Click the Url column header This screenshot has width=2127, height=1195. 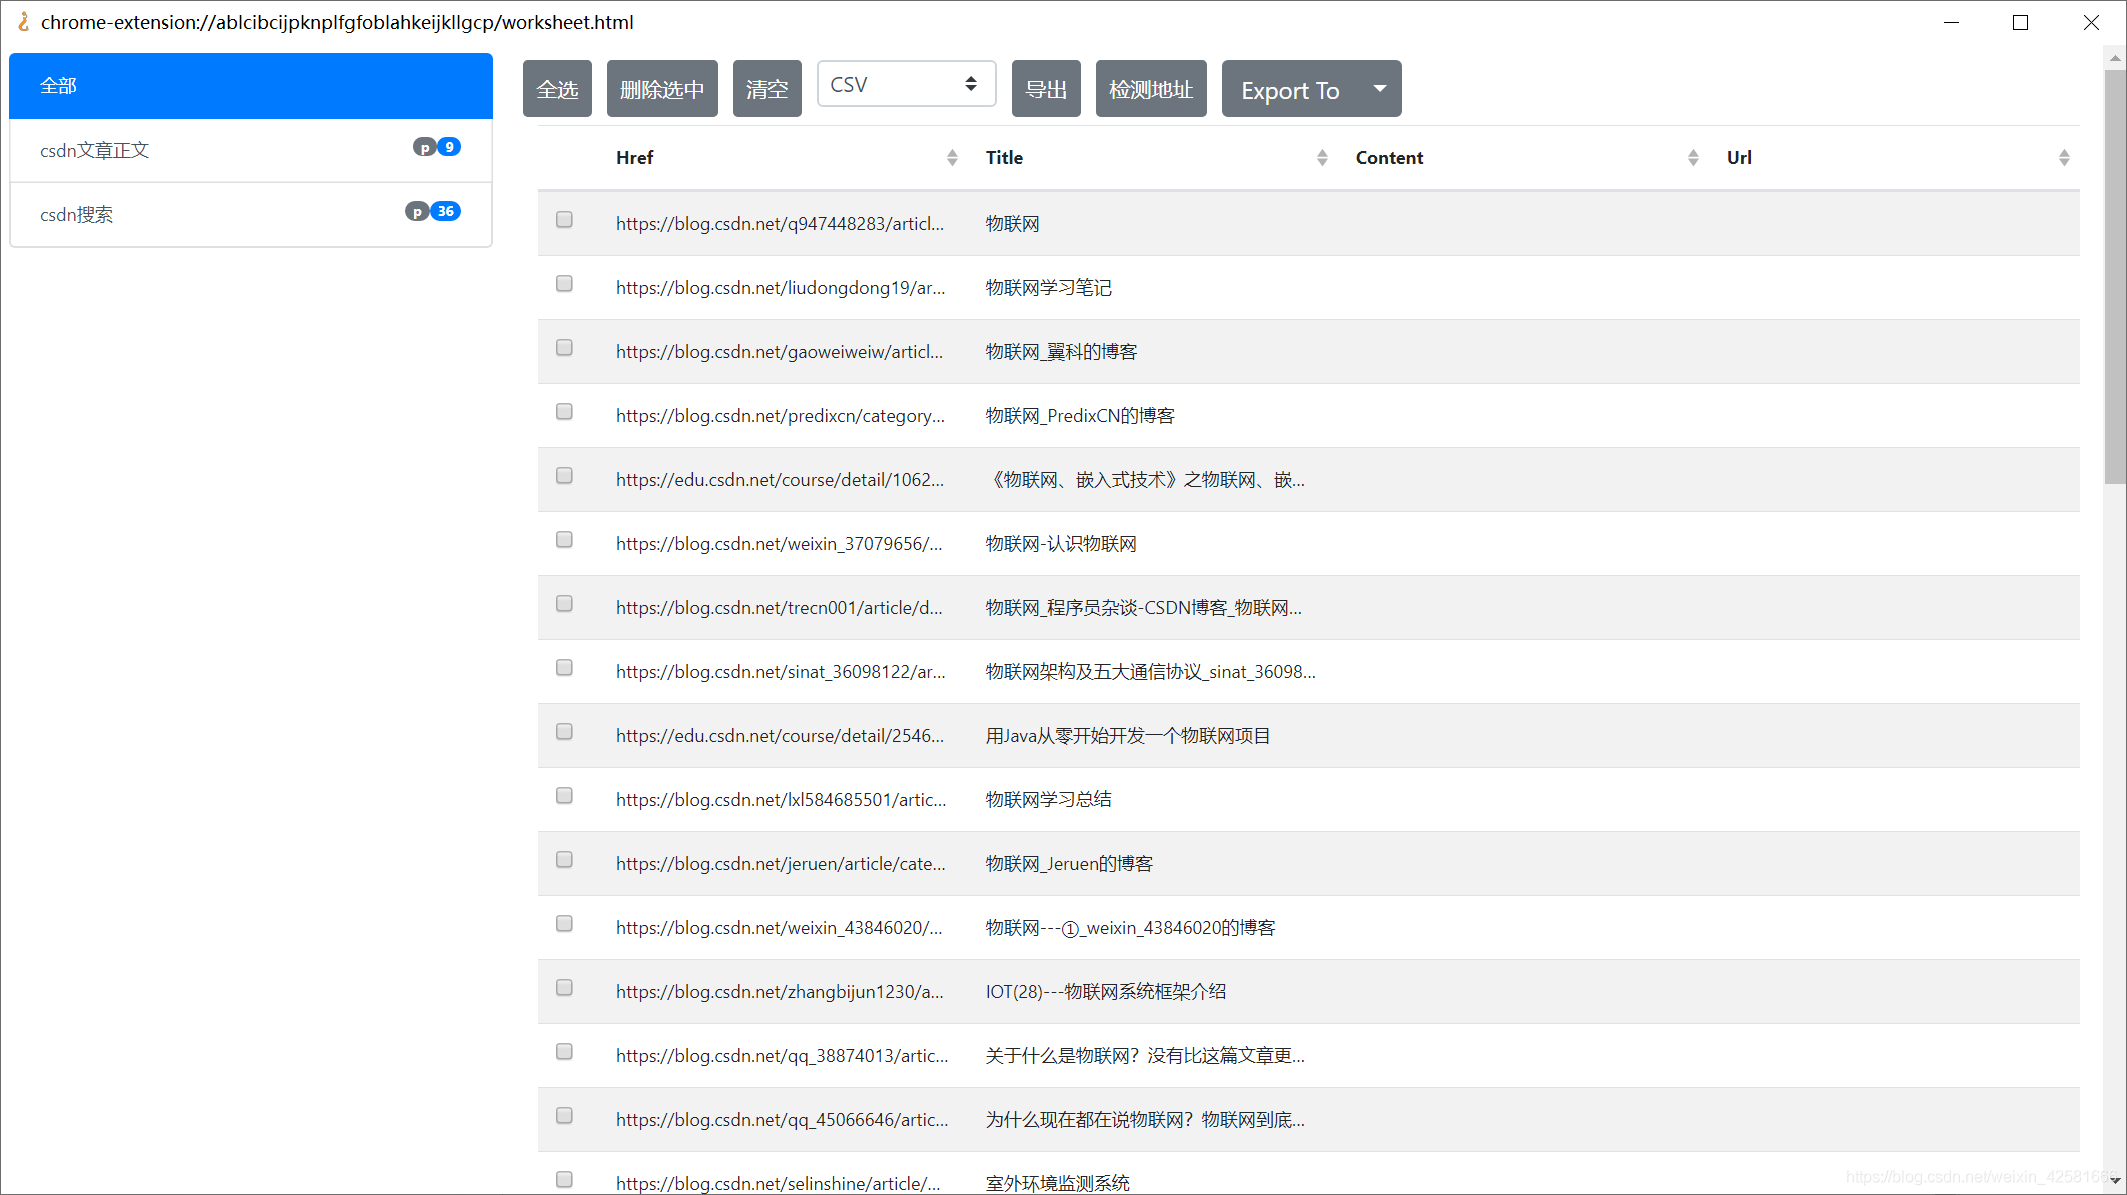1739,158
